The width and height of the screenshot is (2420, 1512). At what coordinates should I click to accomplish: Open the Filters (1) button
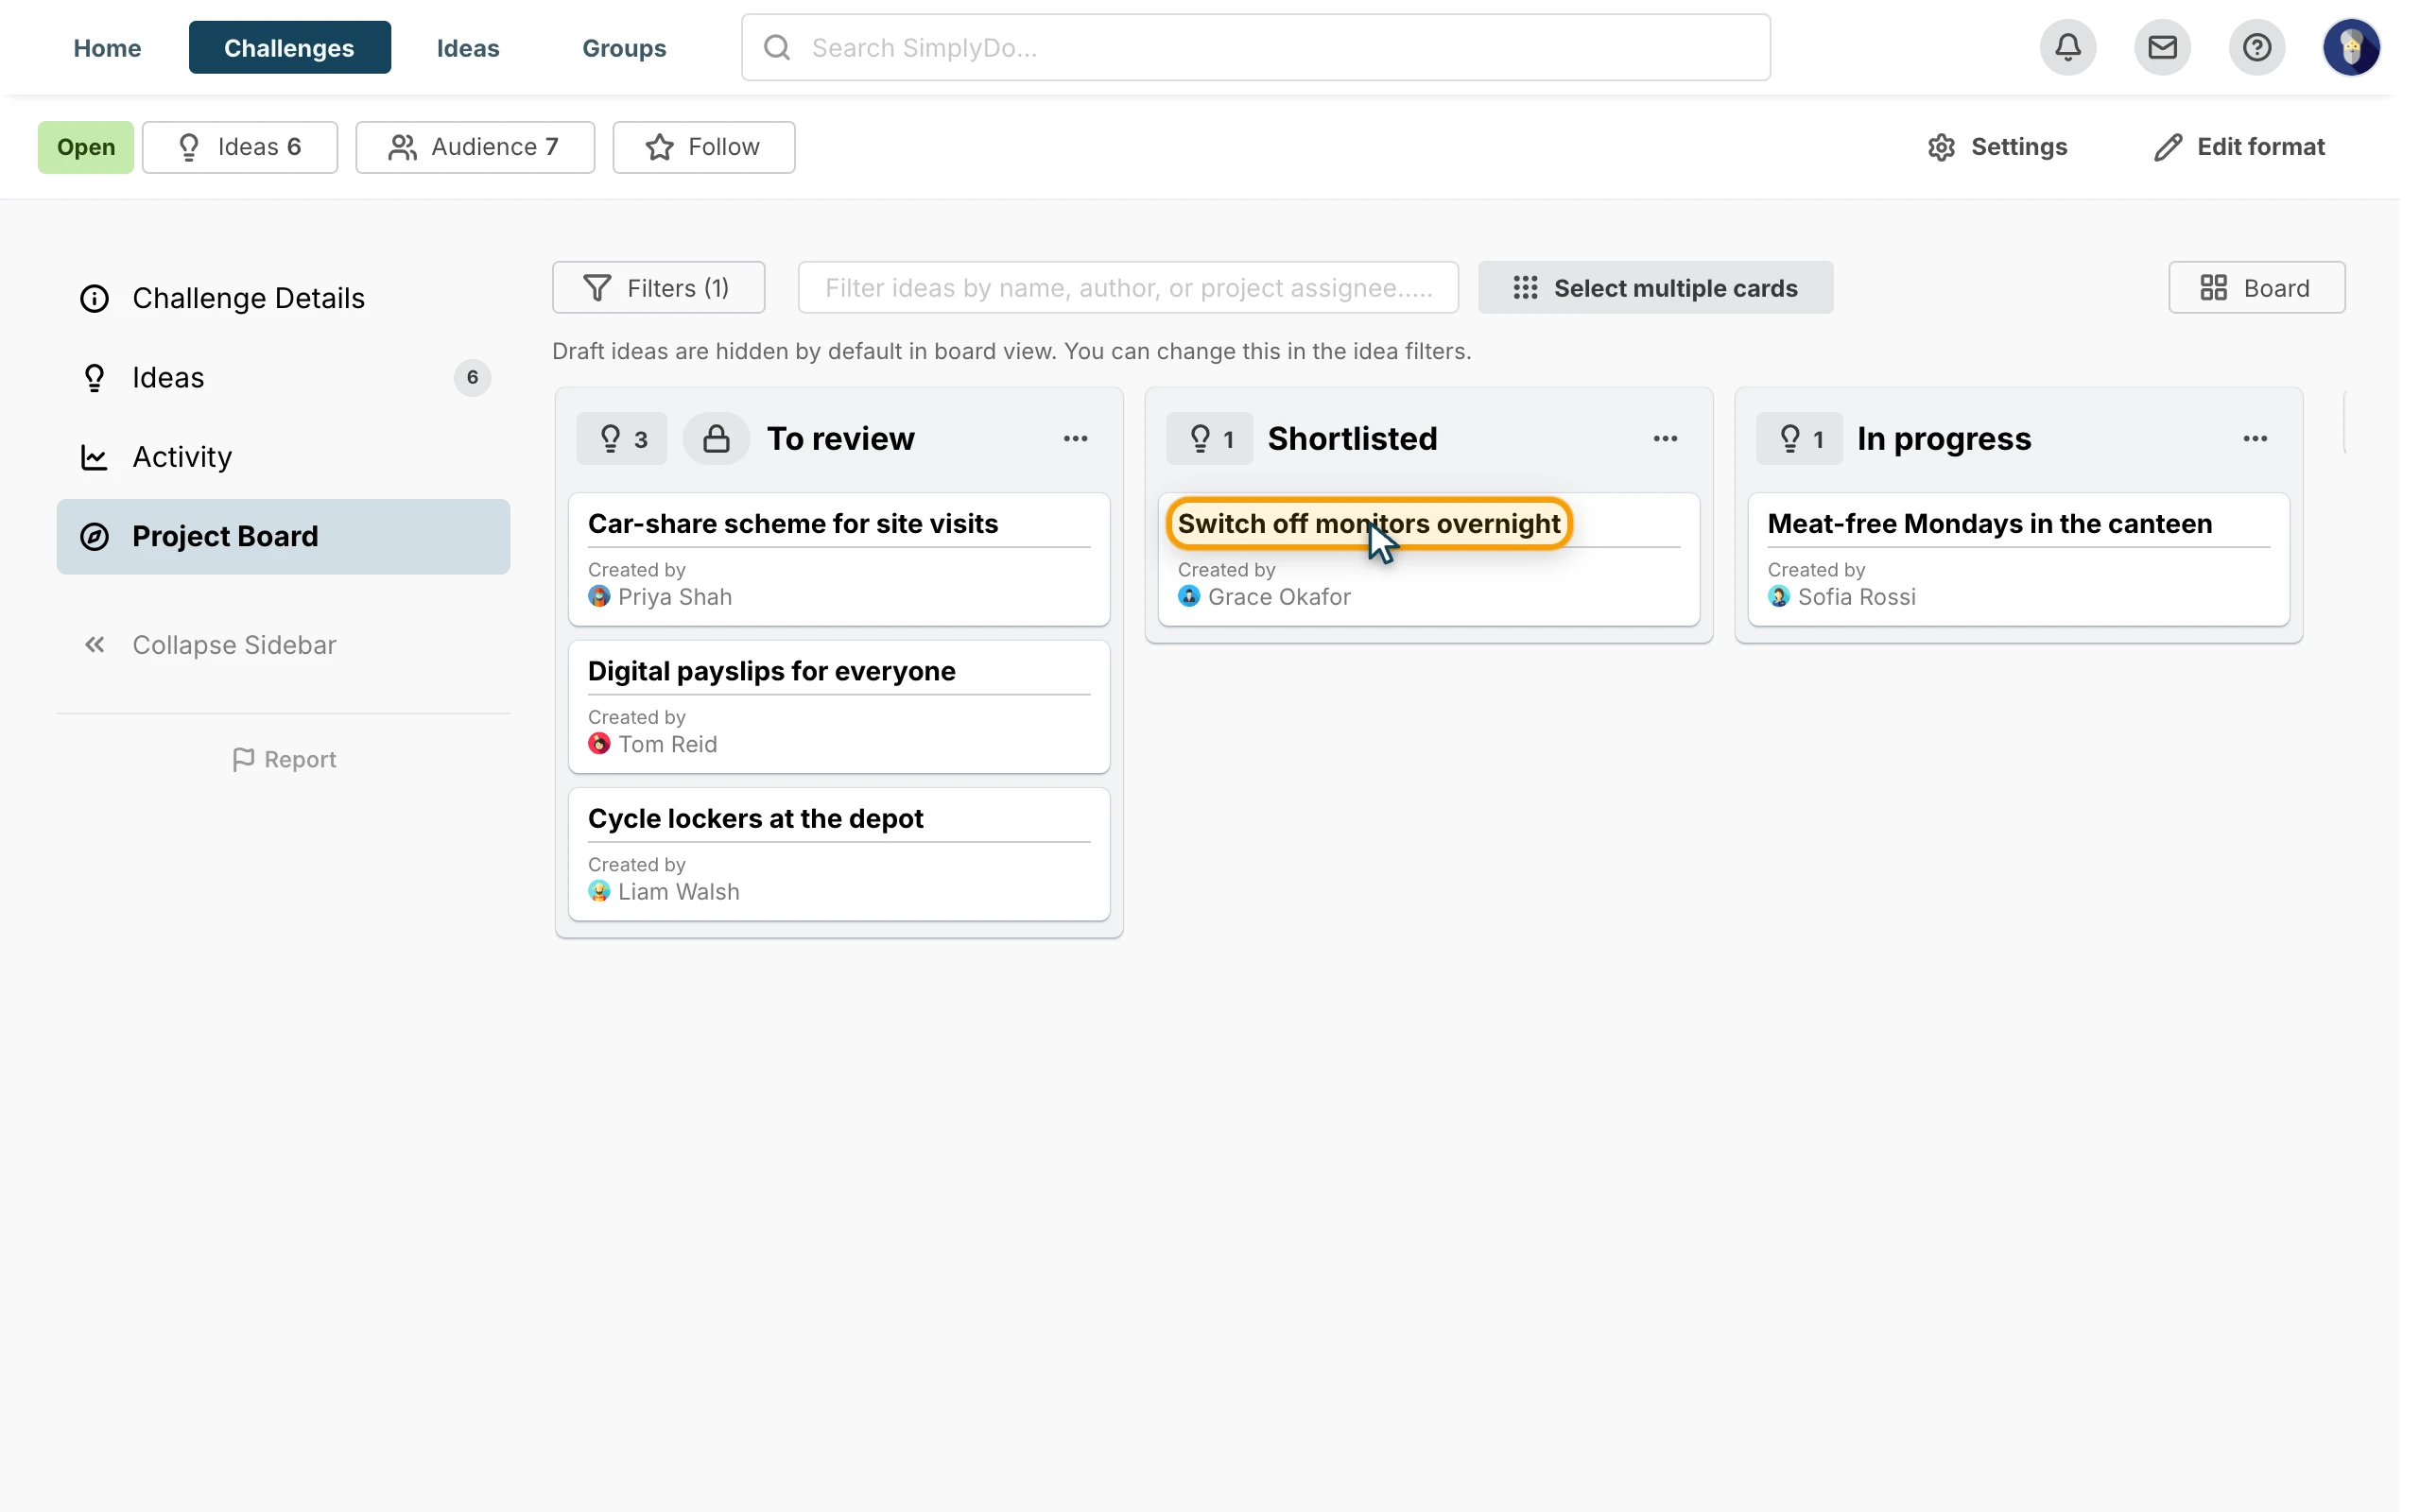(658, 288)
